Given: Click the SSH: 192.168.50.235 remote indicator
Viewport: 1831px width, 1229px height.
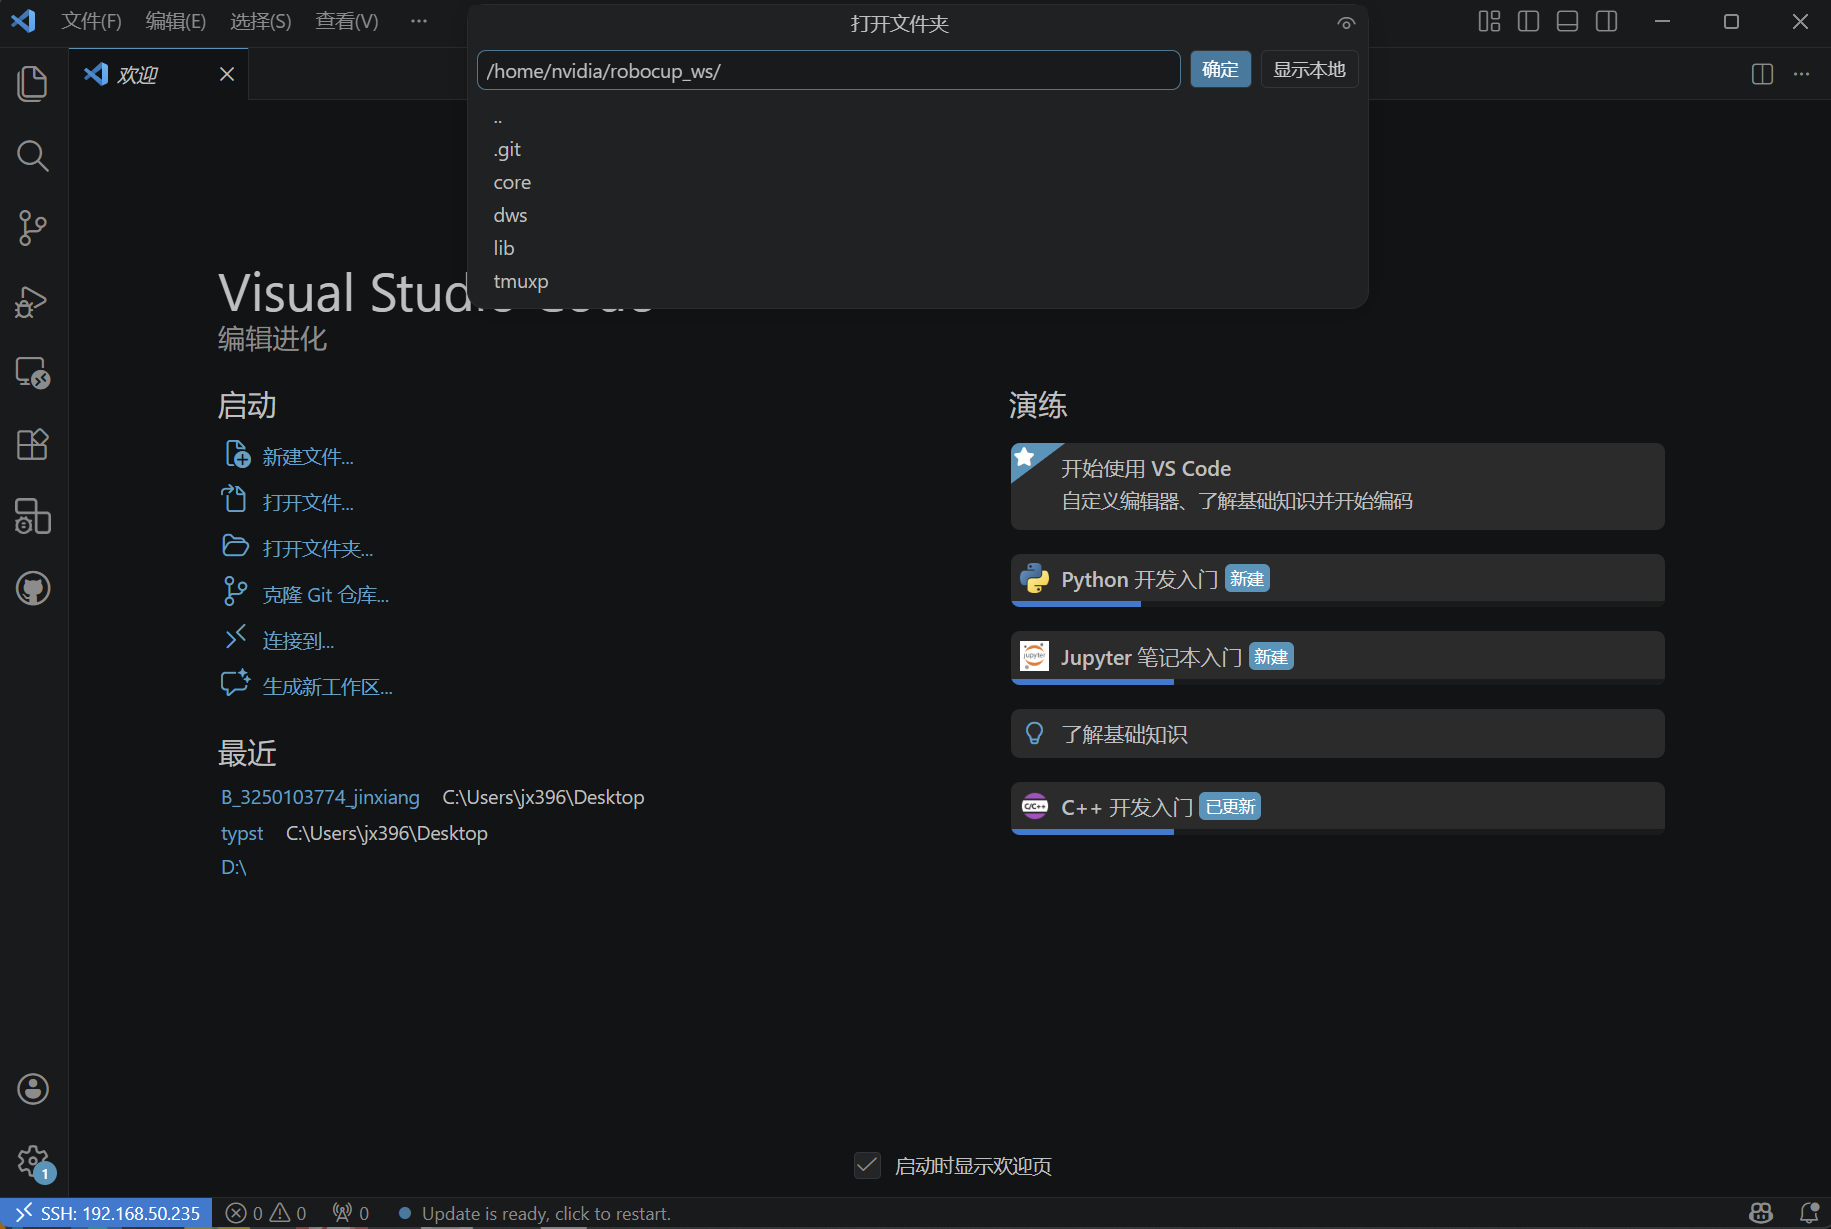Looking at the screenshot, I should click(x=106, y=1213).
